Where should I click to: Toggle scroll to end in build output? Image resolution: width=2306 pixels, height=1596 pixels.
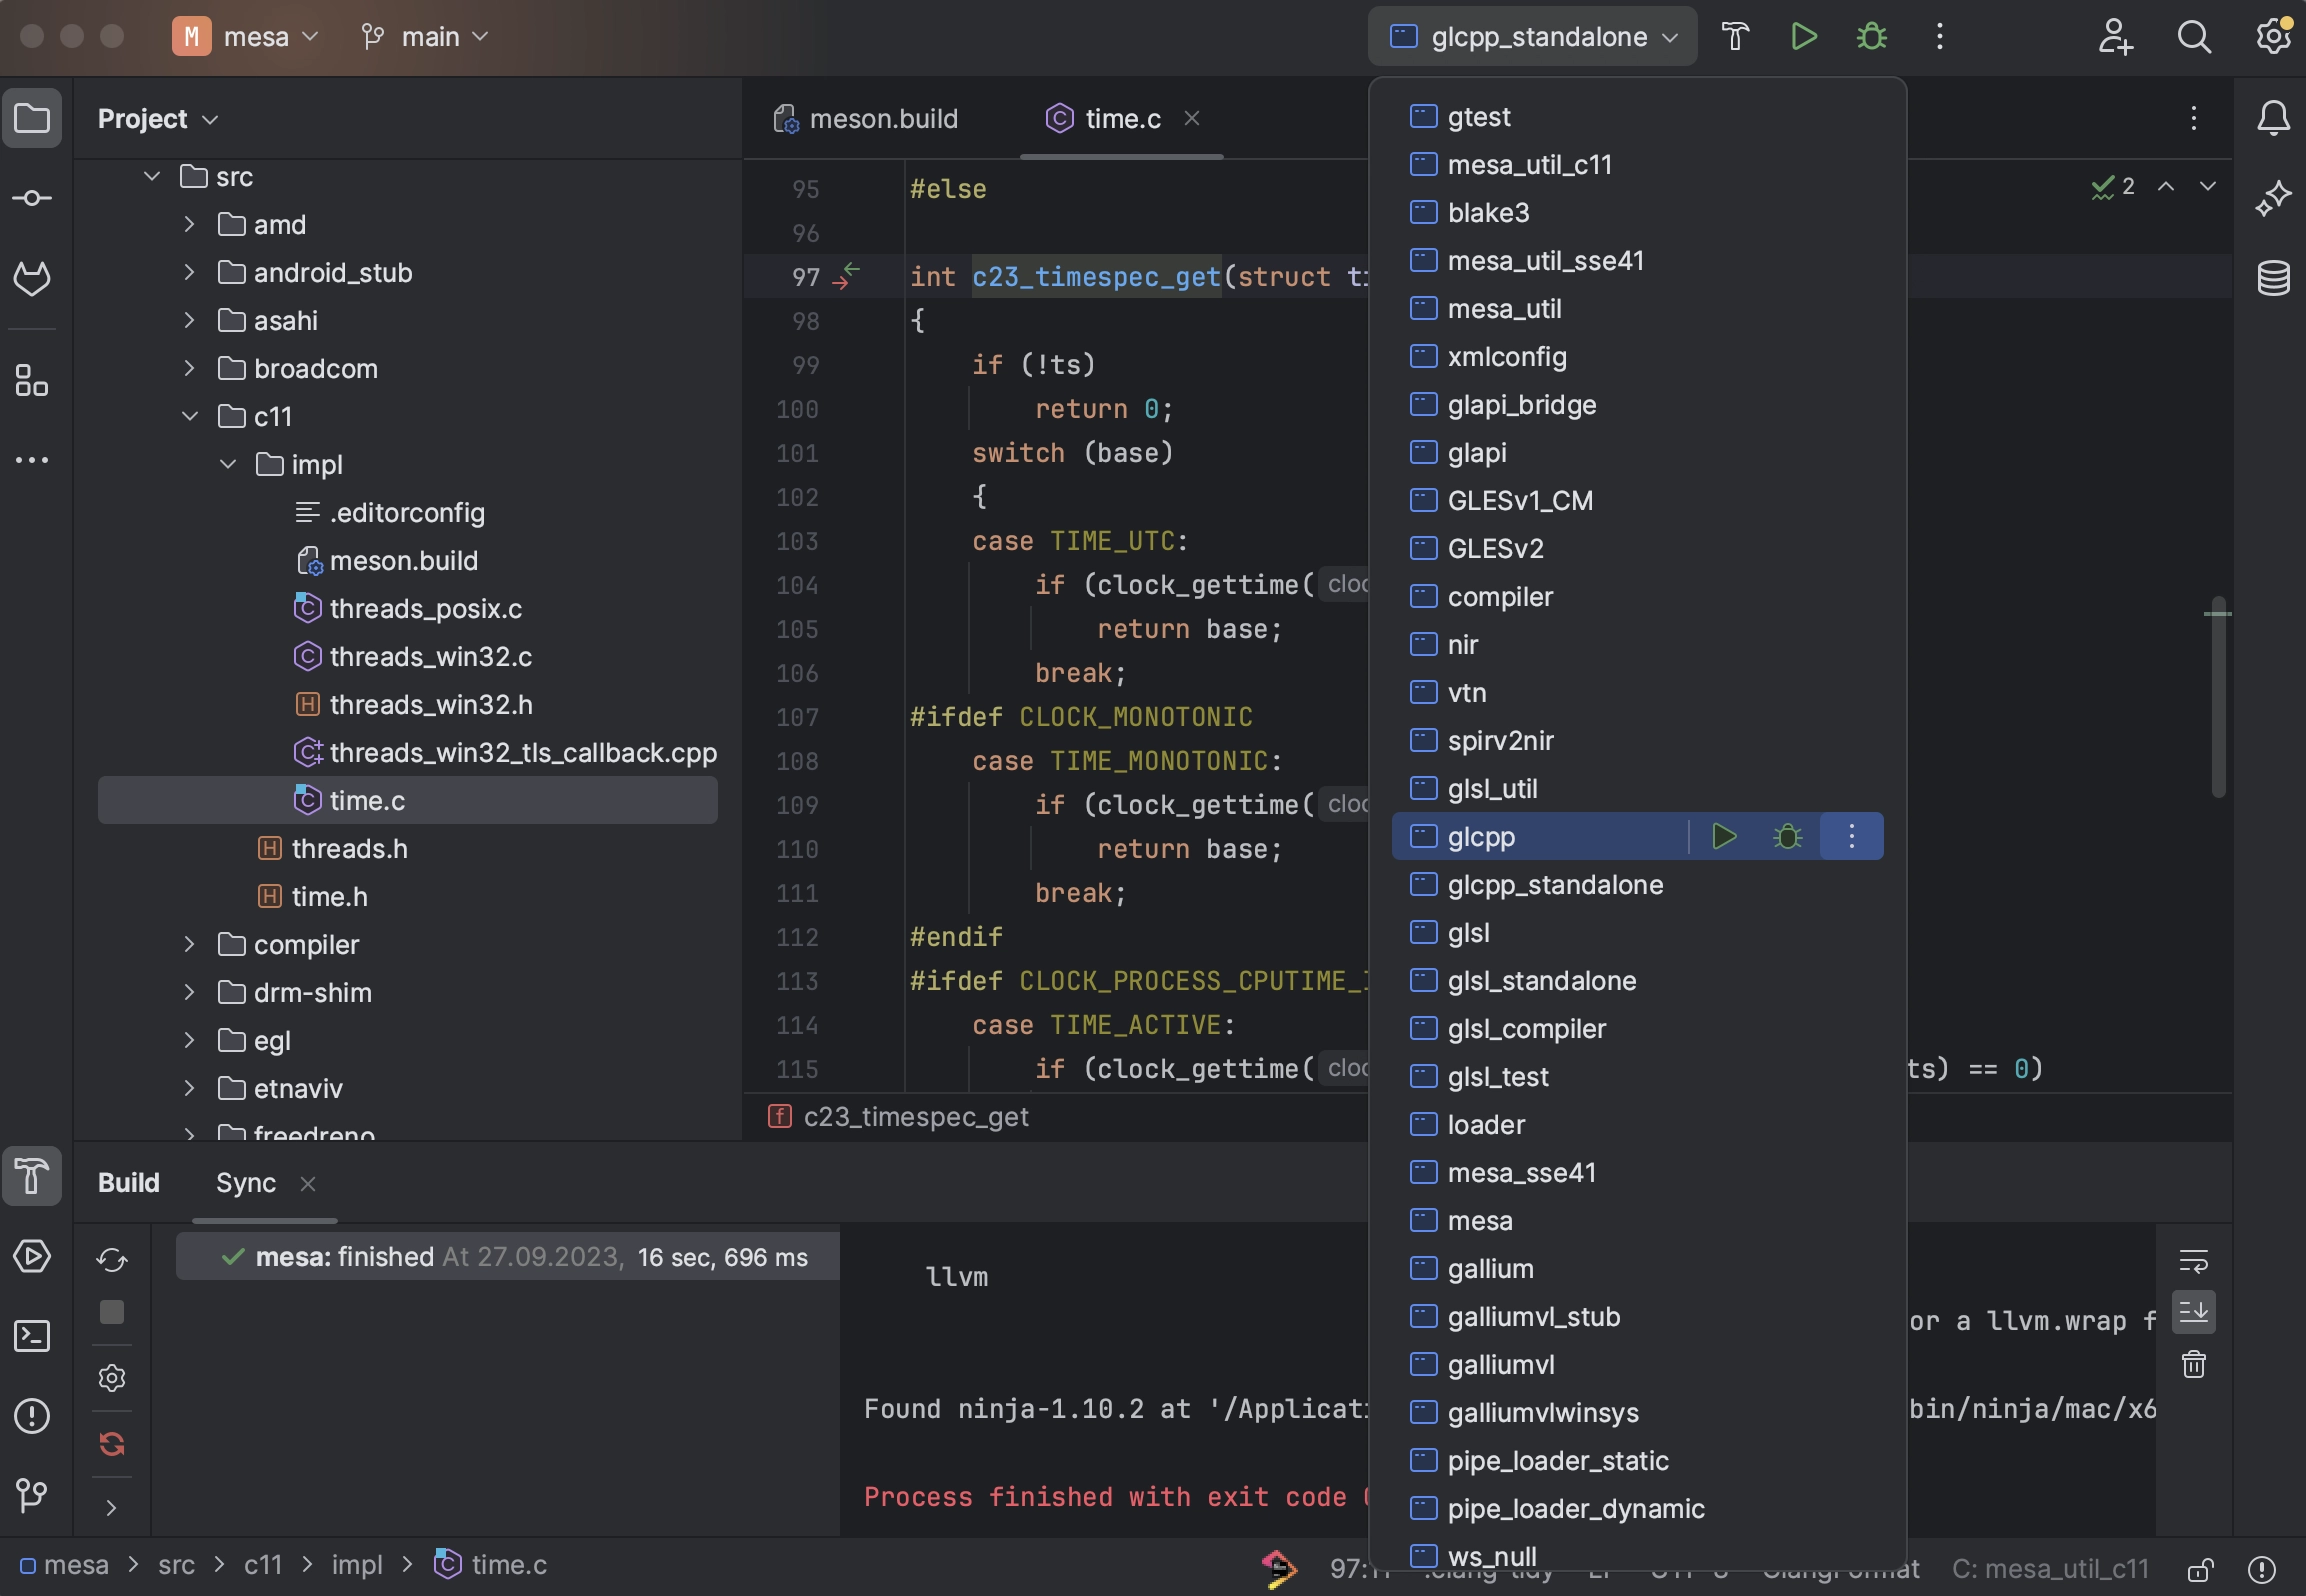pyautogui.click(x=2194, y=1312)
